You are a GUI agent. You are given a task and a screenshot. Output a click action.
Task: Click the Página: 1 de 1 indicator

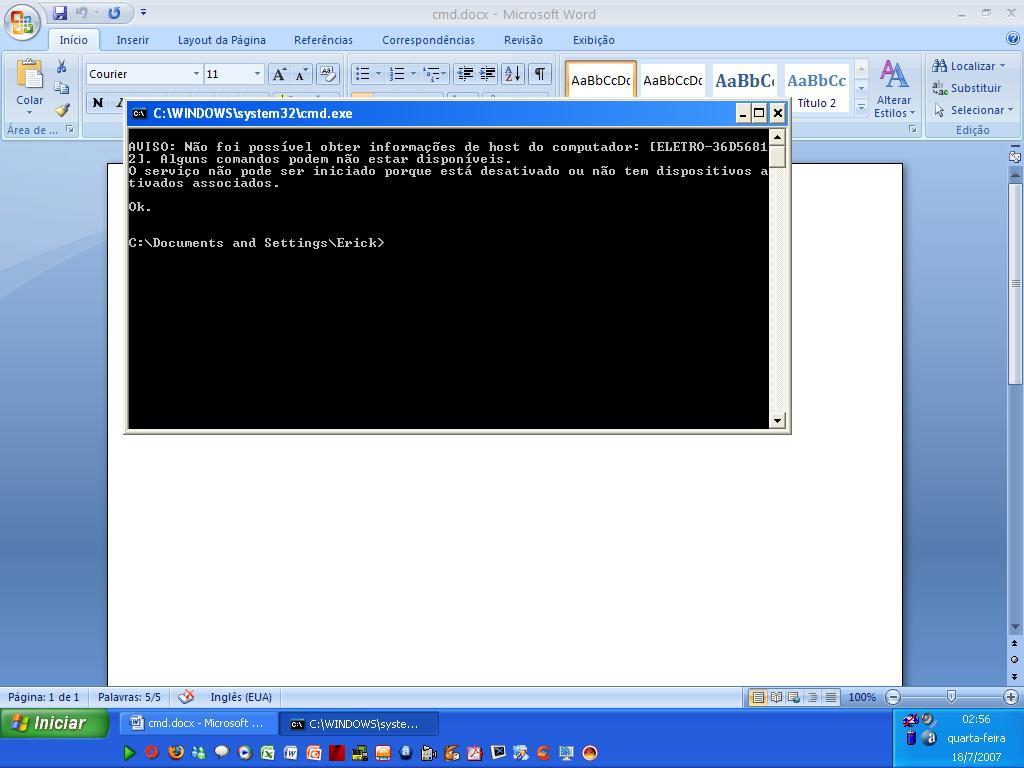pyautogui.click(x=44, y=697)
